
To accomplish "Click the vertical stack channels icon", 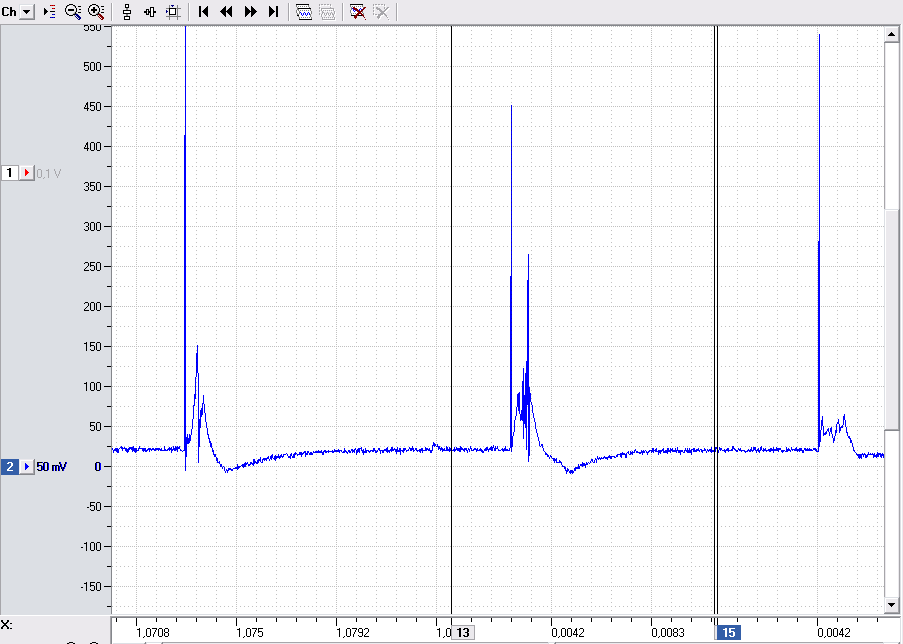I will coord(127,12).
